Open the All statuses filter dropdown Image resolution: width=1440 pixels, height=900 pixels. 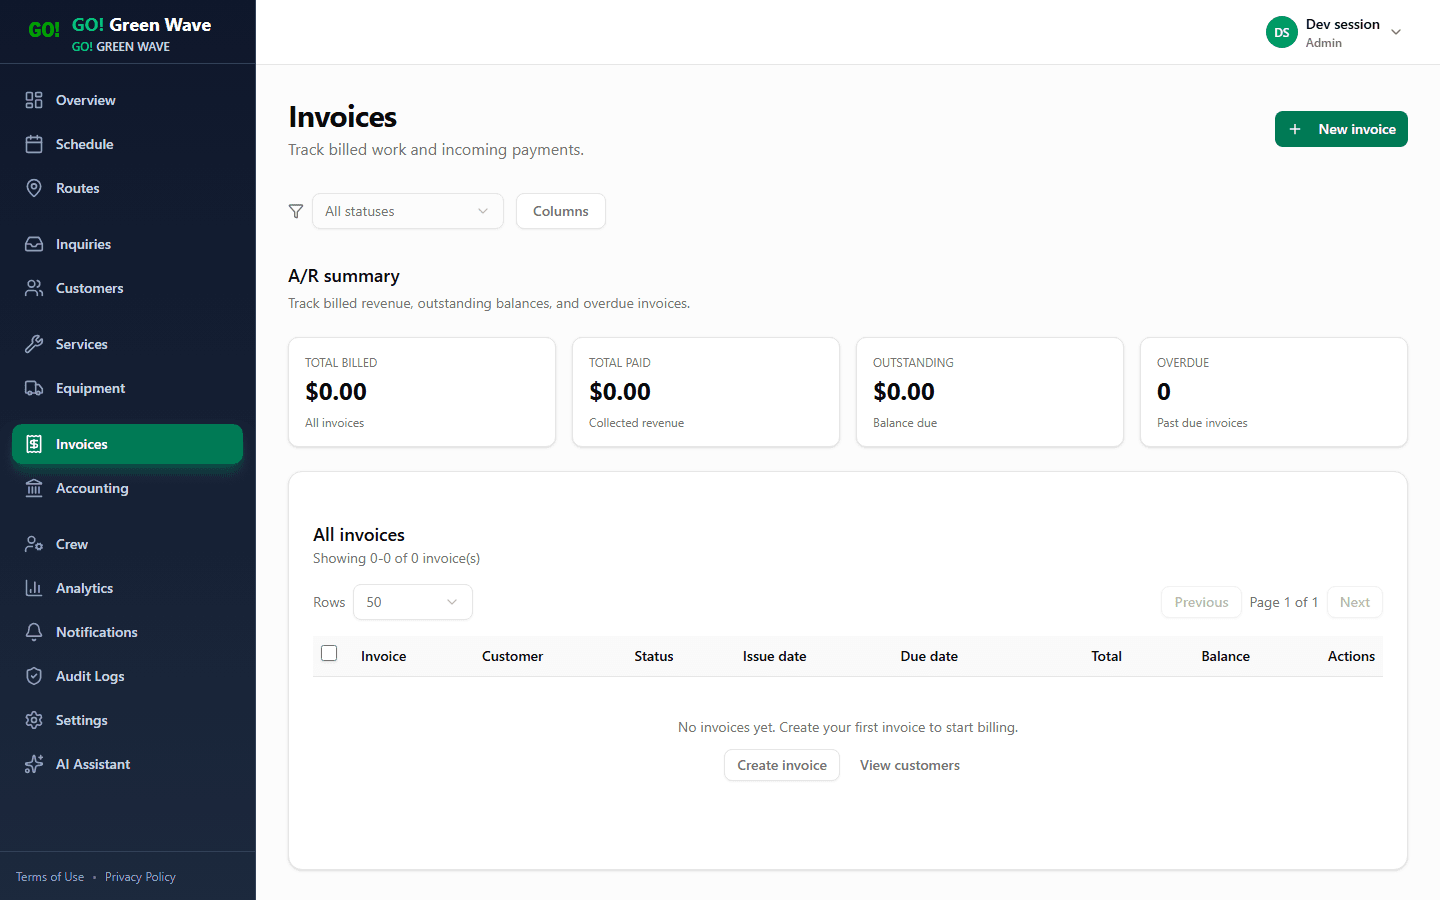[x=407, y=211]
